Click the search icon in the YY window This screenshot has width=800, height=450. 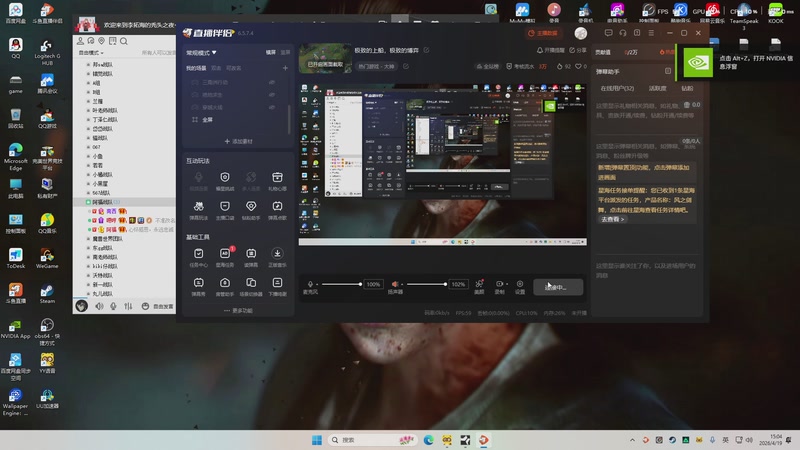[x=124, y=41]
